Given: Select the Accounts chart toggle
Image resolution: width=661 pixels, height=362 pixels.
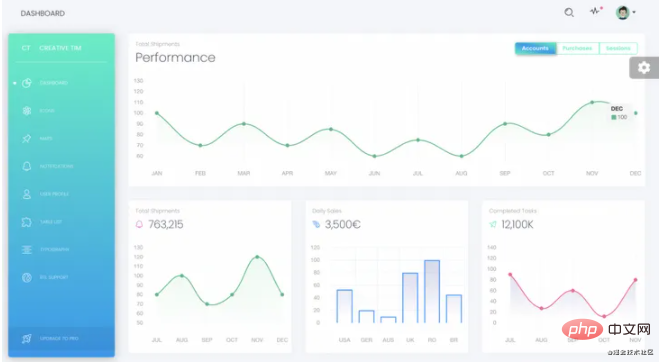Looking at the screenshot, I should (x=535, y=48).
